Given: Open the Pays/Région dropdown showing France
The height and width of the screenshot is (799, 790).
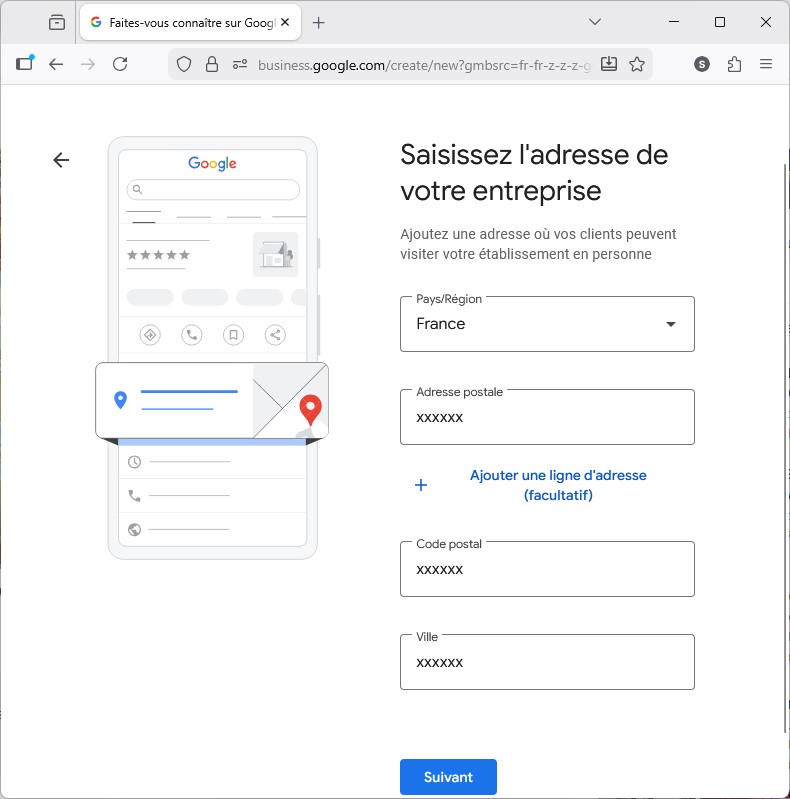Looking at the screenshot, I should 547,324.
